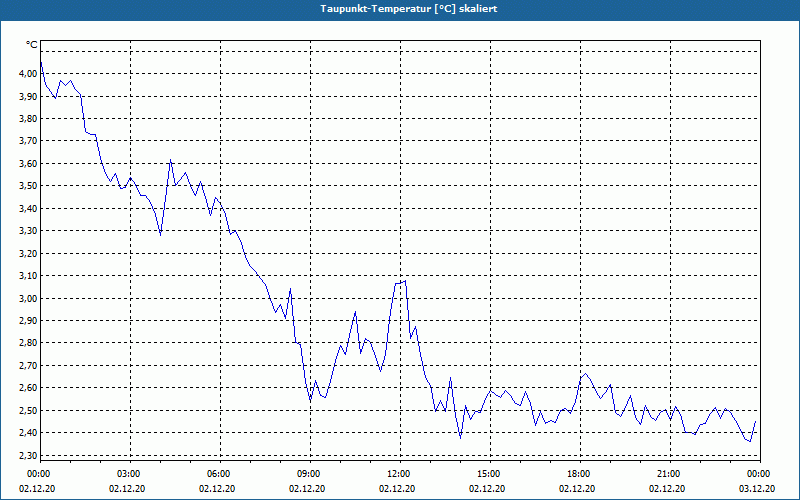Select the 2,50 y-axis label
Viewport: 800px width, 500px height.
tap(28, 411)
